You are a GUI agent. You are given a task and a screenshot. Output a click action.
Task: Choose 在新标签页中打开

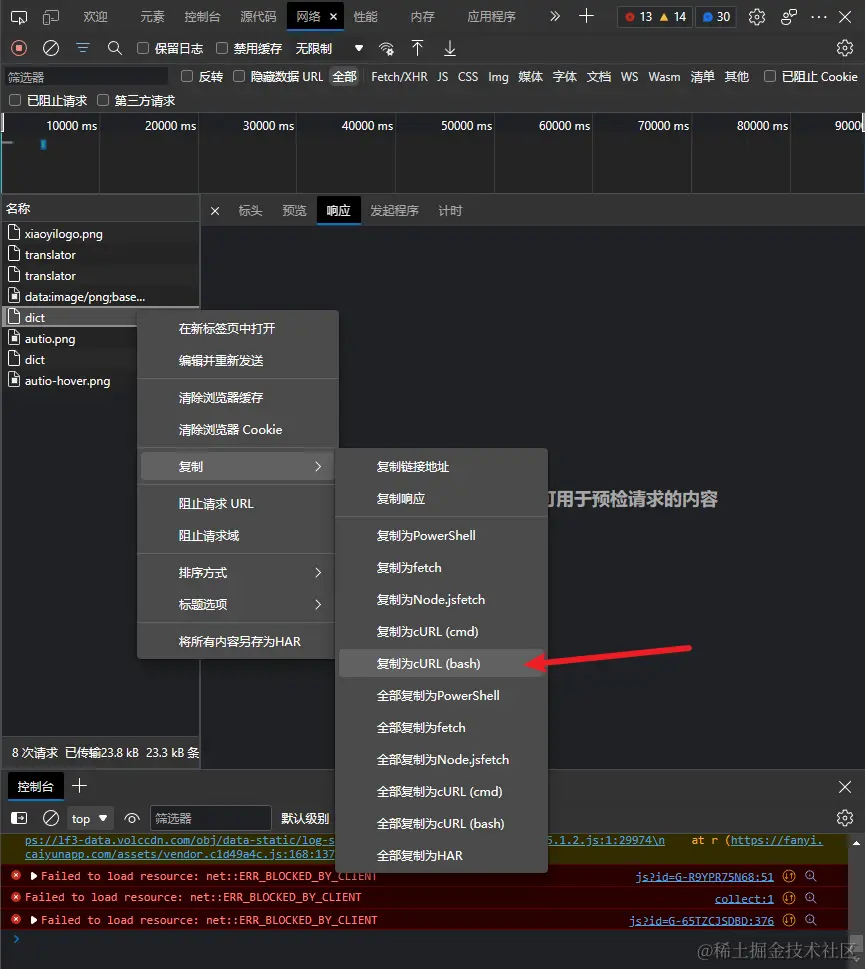238,329
